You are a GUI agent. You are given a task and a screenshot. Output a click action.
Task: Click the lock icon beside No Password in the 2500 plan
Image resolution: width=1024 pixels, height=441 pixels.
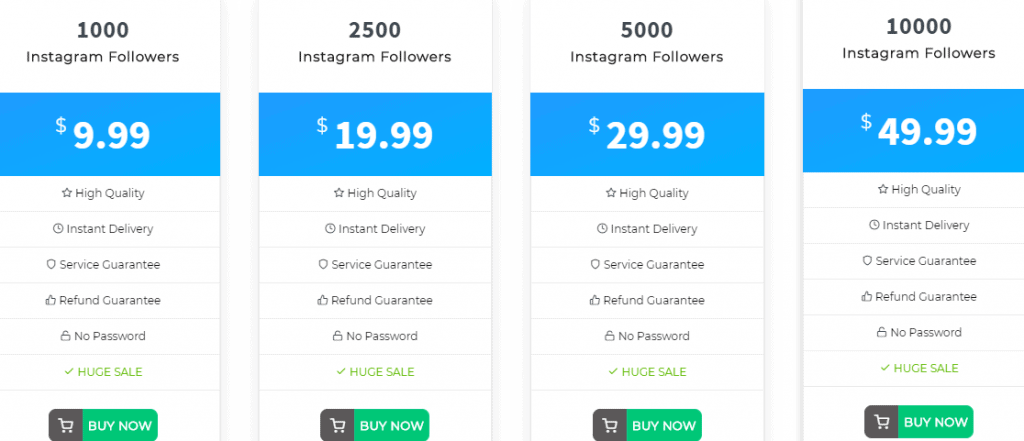point(337,336)
